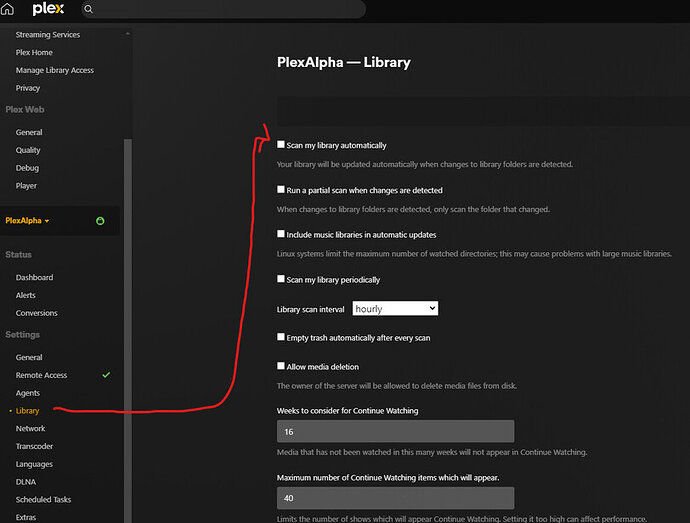
Task: Open Extras settings
Action: pos(26,517)
